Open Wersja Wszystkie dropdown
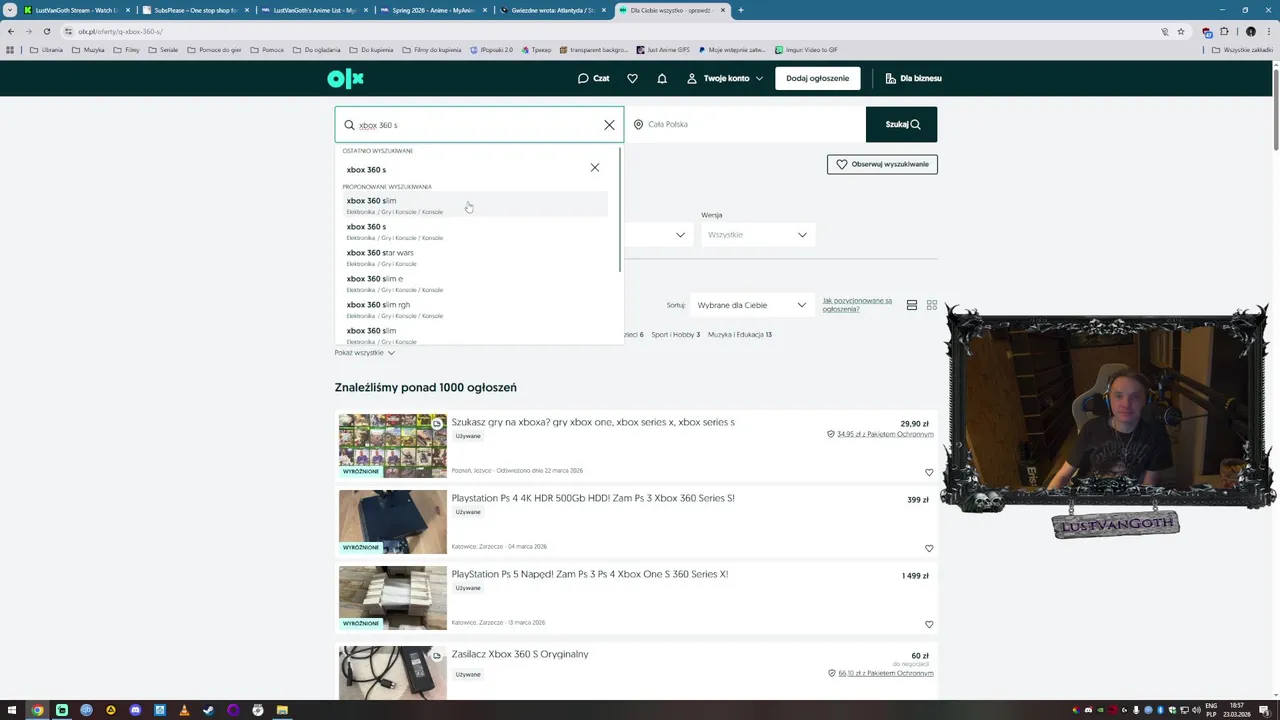This screenshot has height=720, width=1280. [757, 235]
